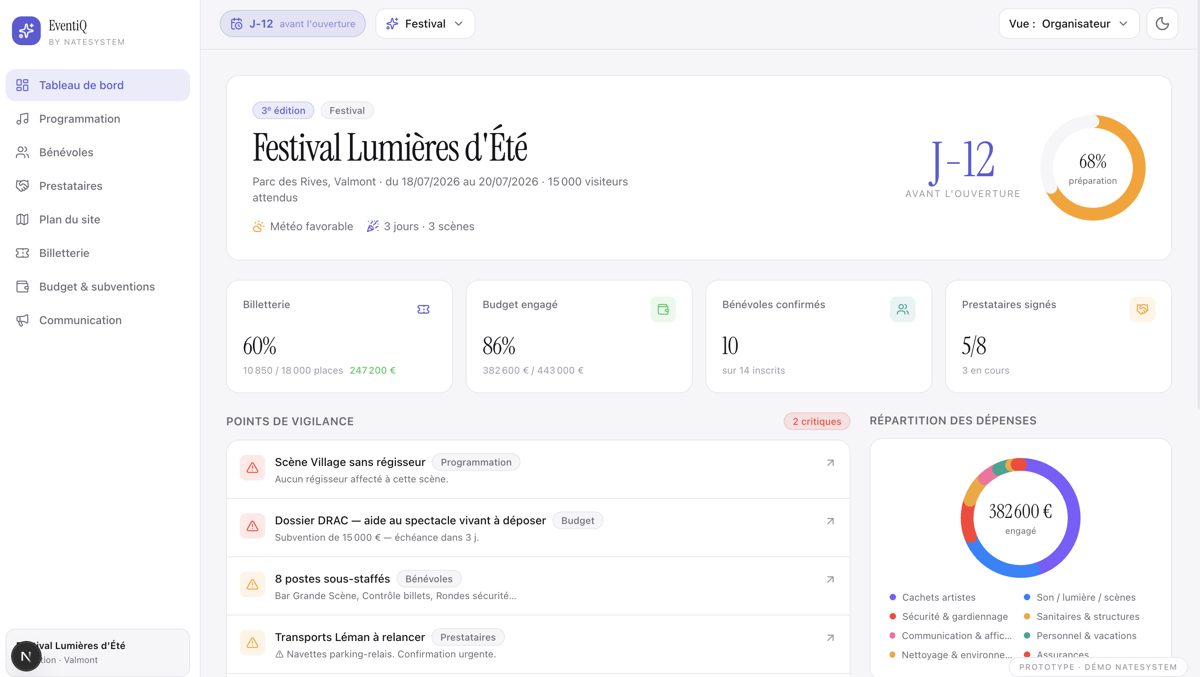This screenshot has width=1200, height=677.
Task: Click the Bénévoles tag on sous-staffés alert
Action: 430,579
